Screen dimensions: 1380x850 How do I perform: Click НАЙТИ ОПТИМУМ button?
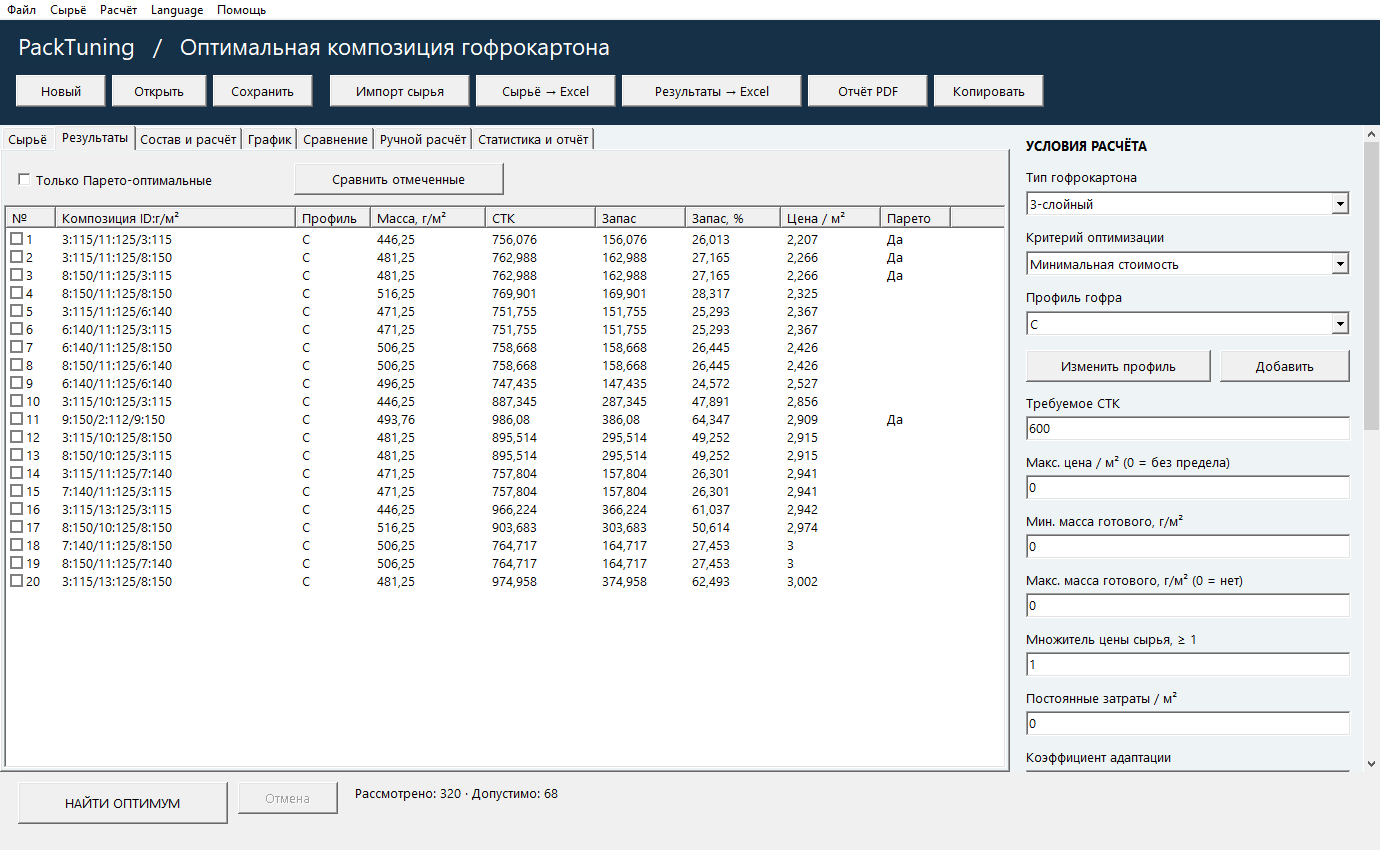(x=123, y=803)
